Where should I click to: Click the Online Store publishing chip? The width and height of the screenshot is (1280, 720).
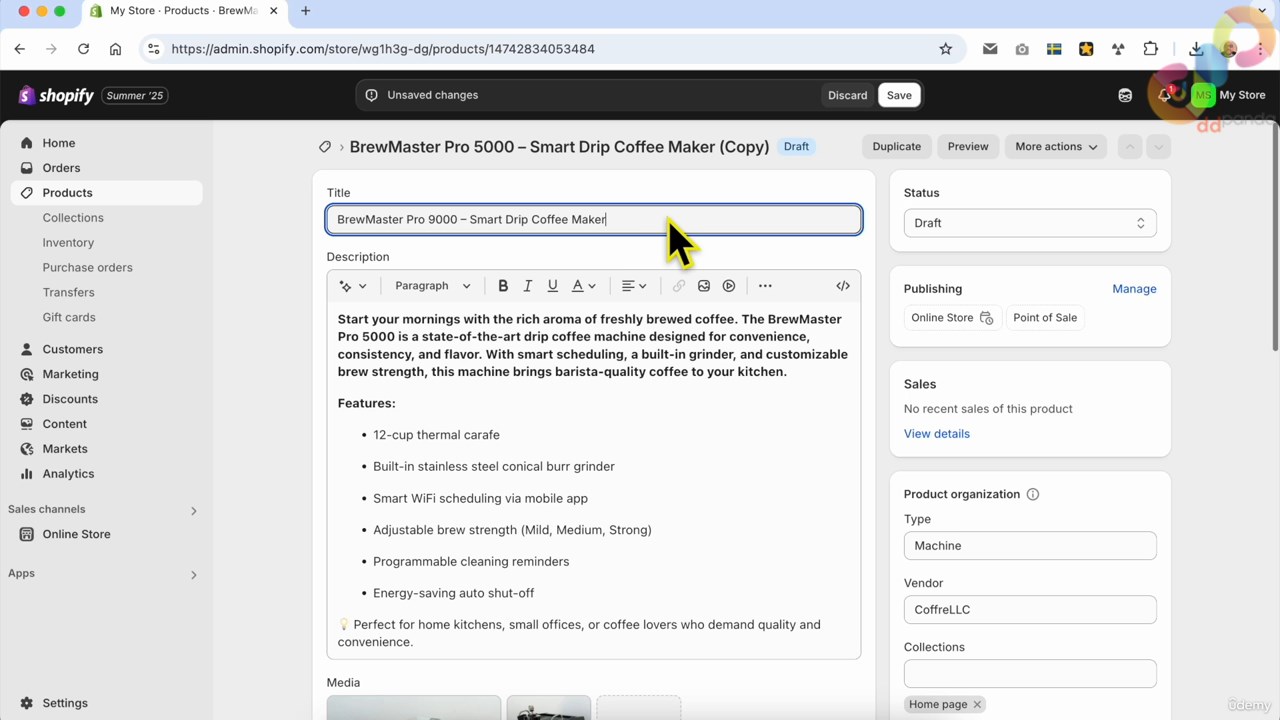click(x=952, y=318)
